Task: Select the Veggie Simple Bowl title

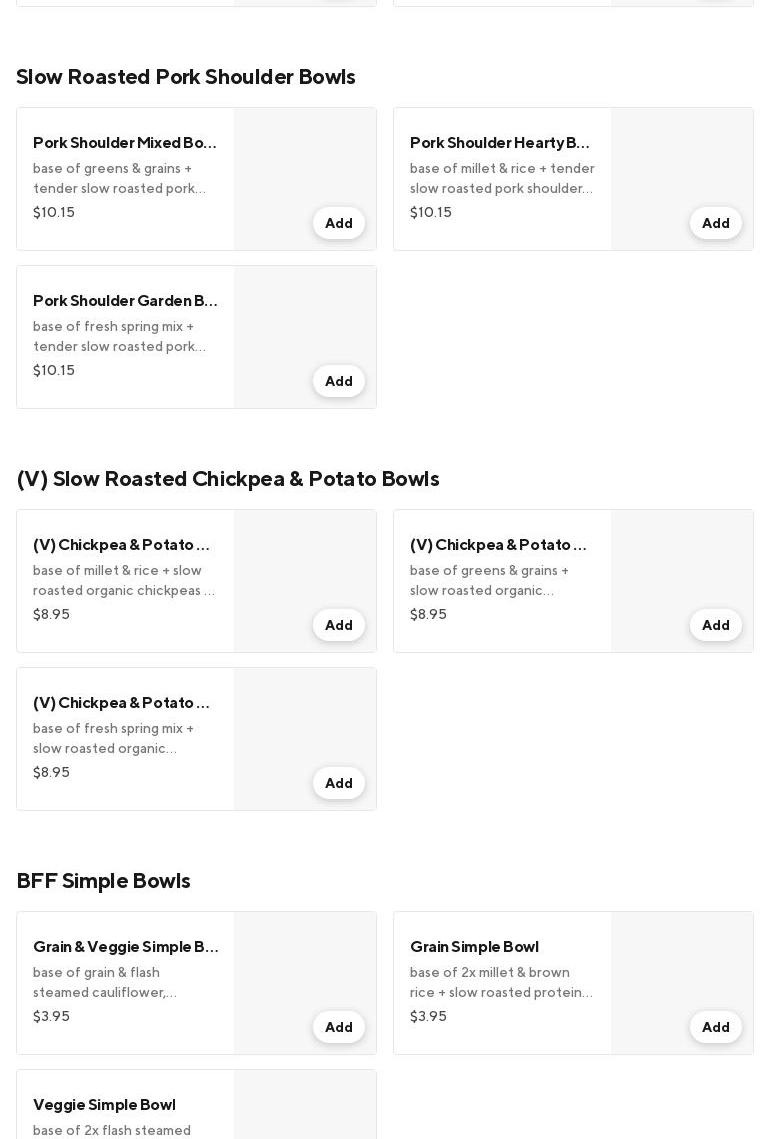Action: click(104, 1105)
